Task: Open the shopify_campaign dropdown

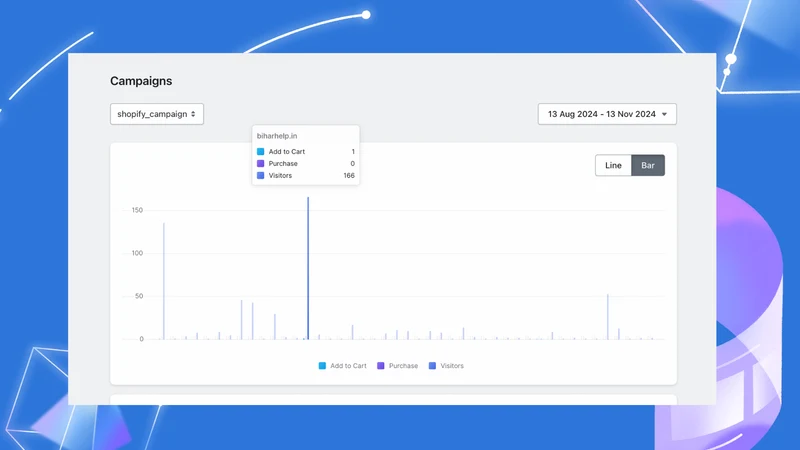Action: (157, 114)
